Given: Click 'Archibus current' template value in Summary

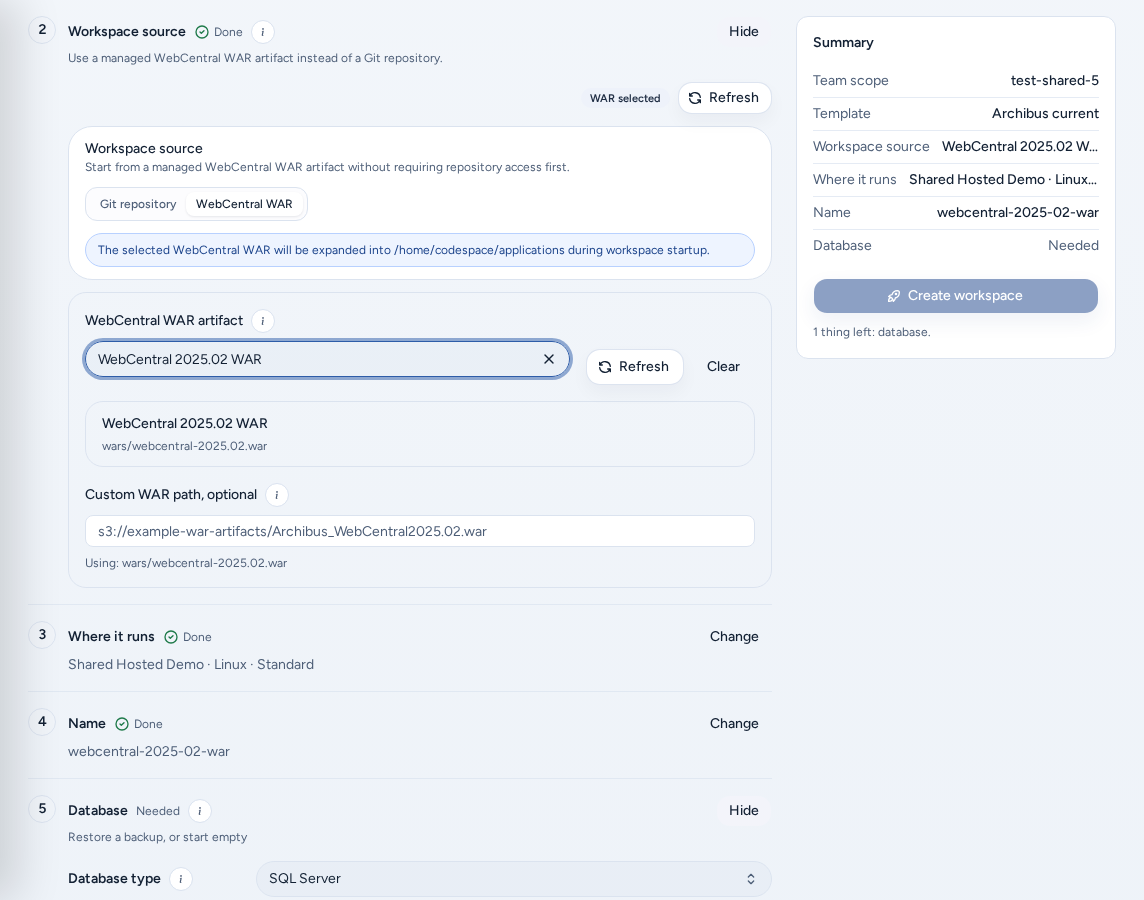Looking at the screenshot, I should pos(1045,113).
